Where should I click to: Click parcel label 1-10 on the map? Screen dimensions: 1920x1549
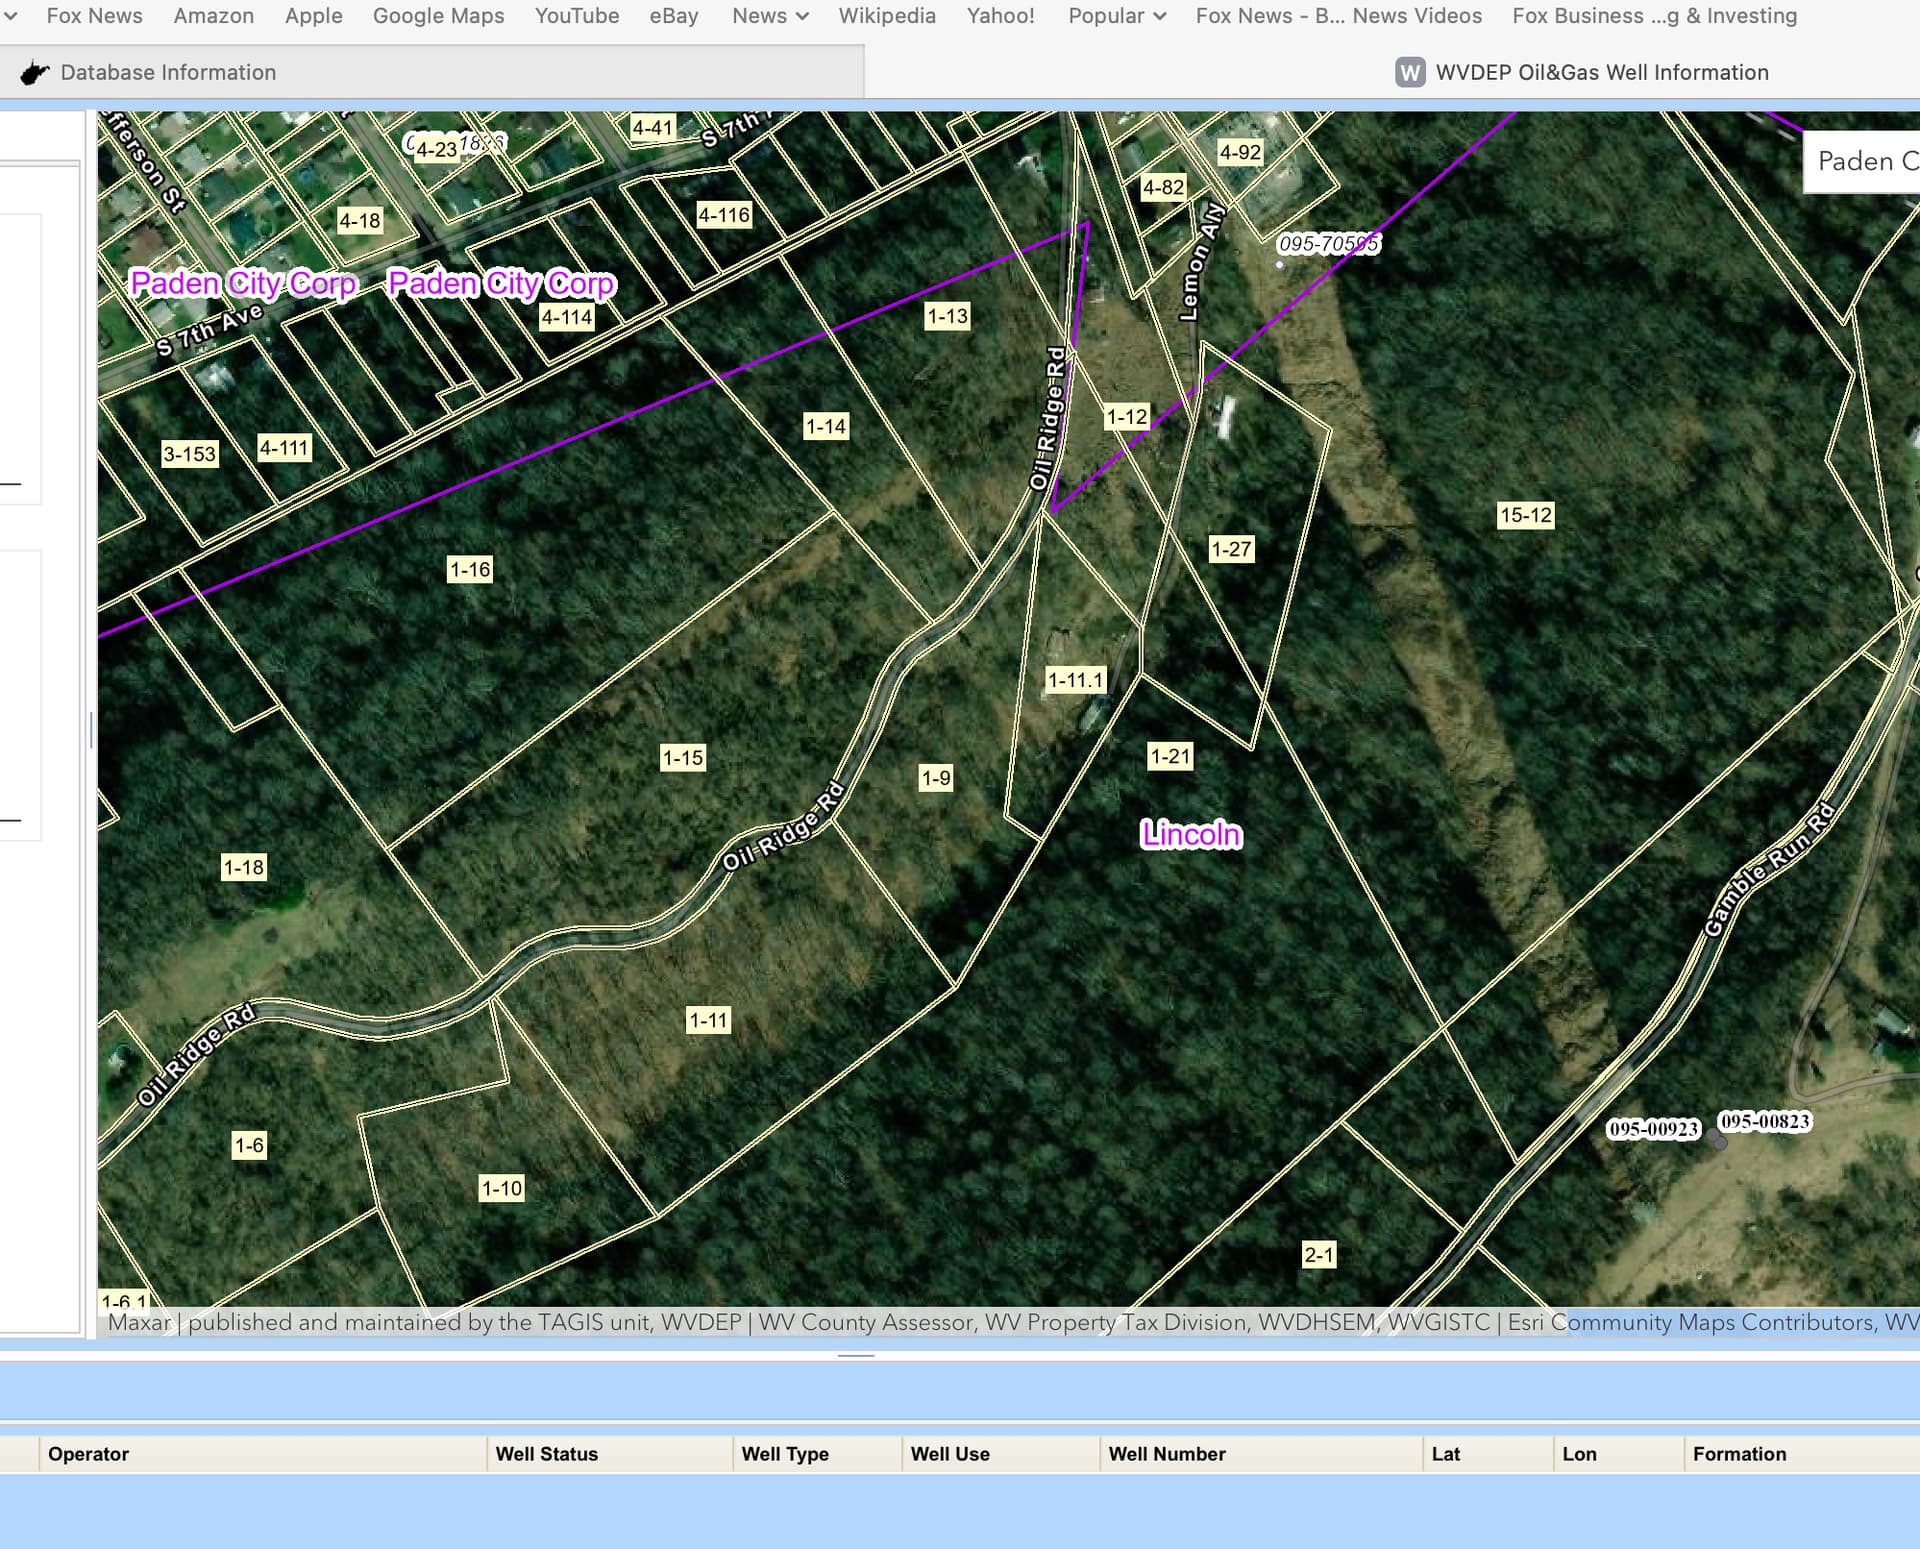tap(502, 1188)
